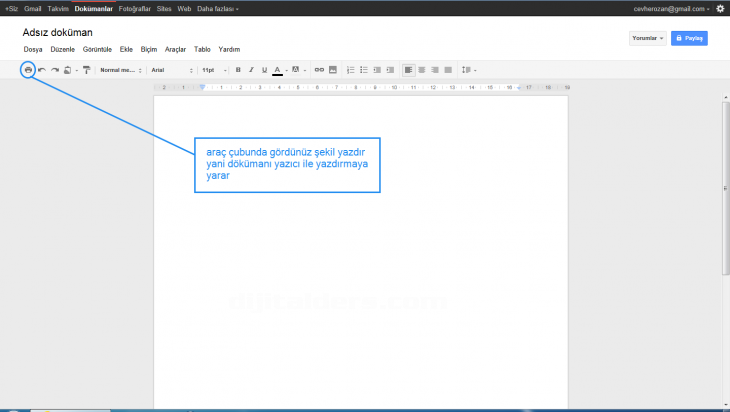Screen dimensions: 730x412
Task: Select the paint format roller tool
Action: [x=86, y=70]
